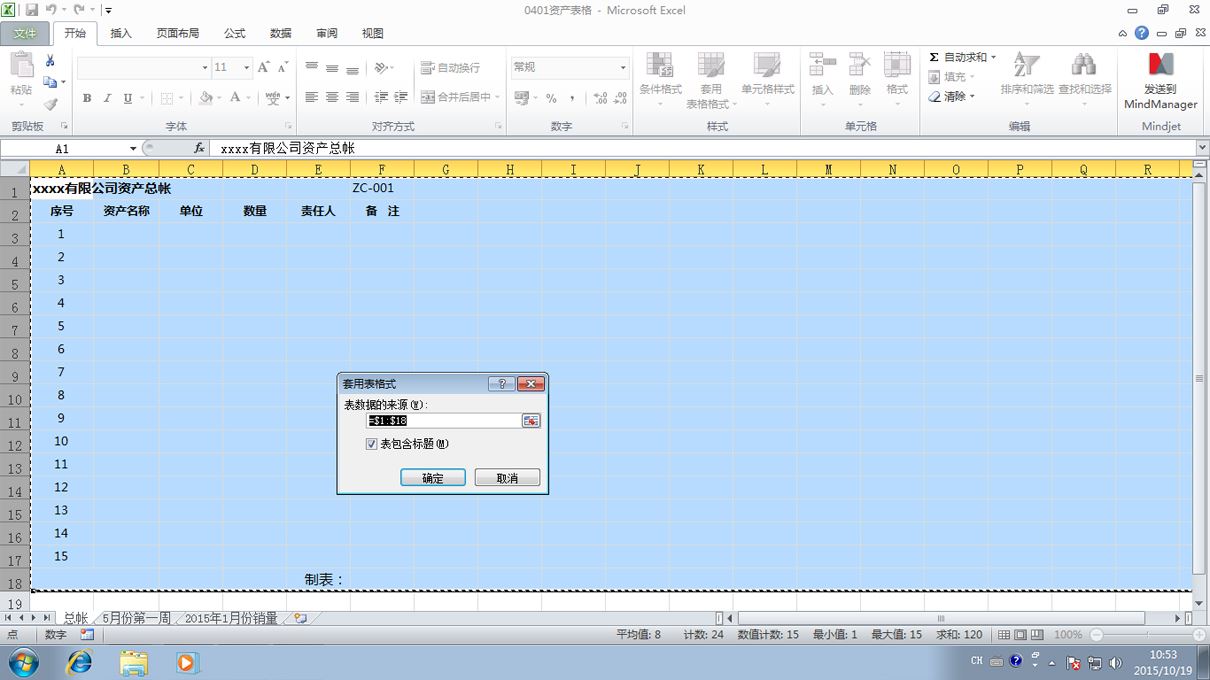Click the Cut scissors icon
This screenshot has width=1210, height=680.
50,61
